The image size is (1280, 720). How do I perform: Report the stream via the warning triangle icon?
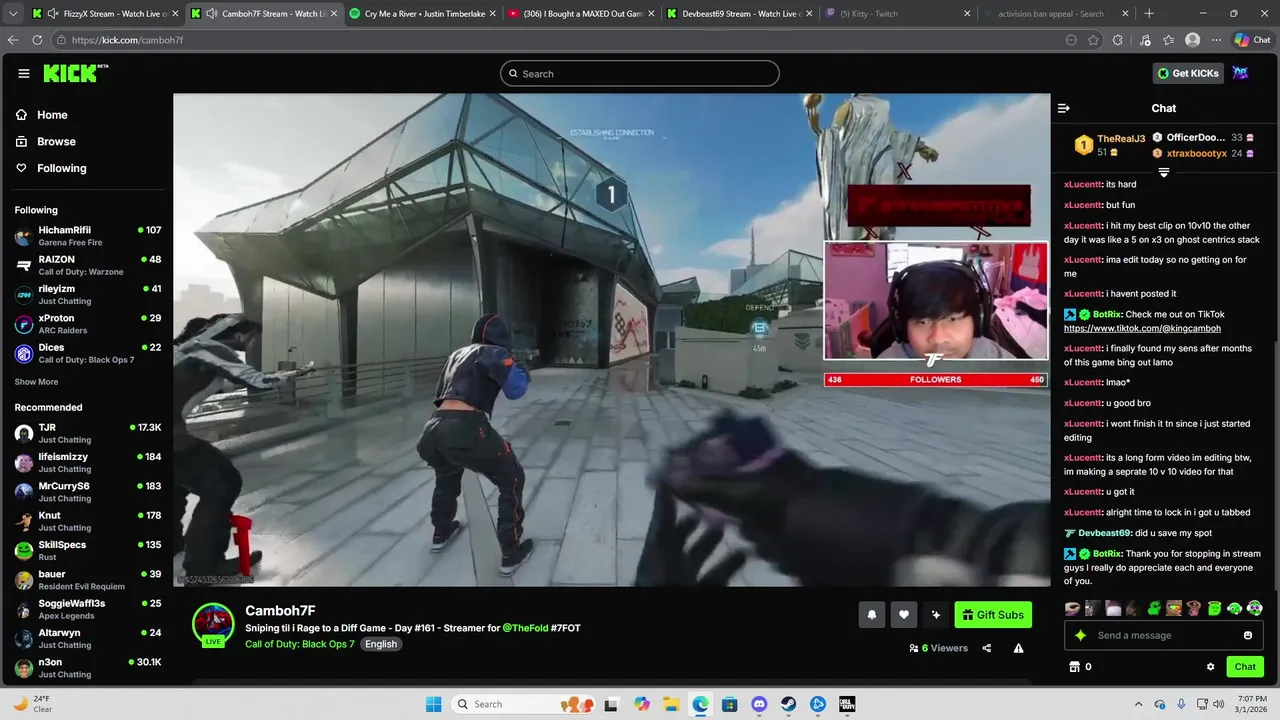(x=1018, y=648)
